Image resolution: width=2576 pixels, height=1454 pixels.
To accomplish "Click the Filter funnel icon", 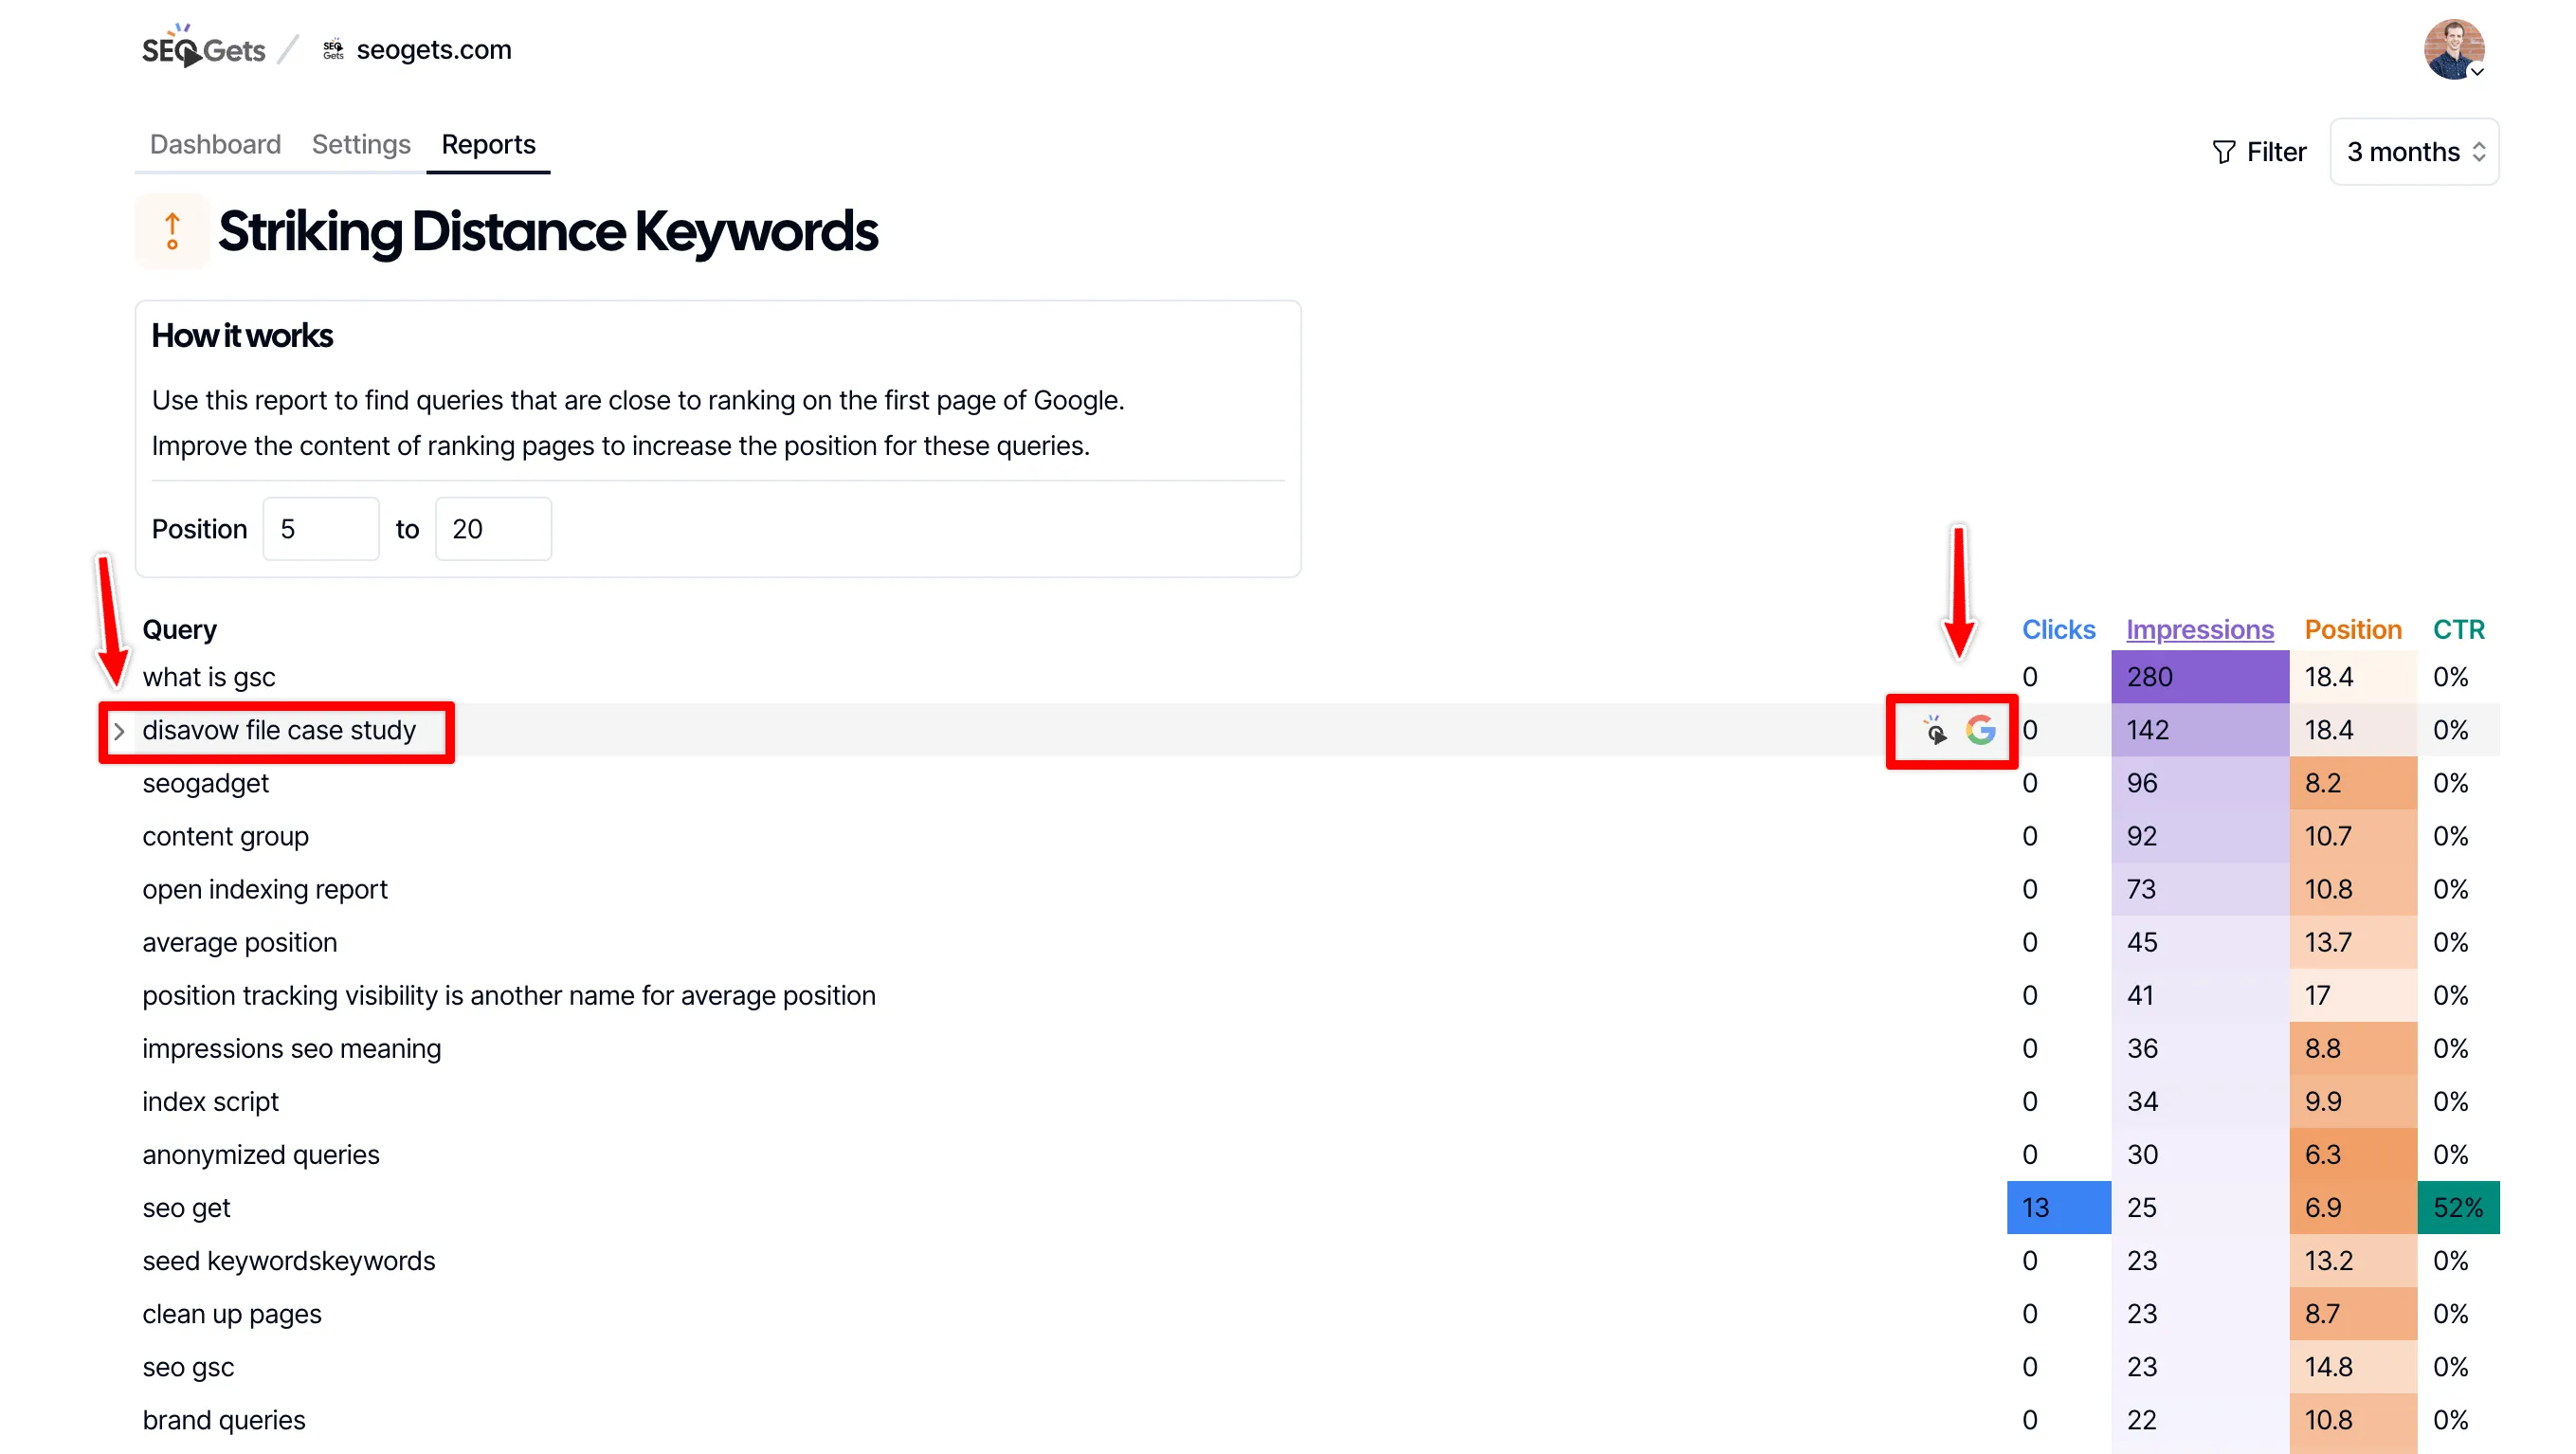I will point(2225,152).
